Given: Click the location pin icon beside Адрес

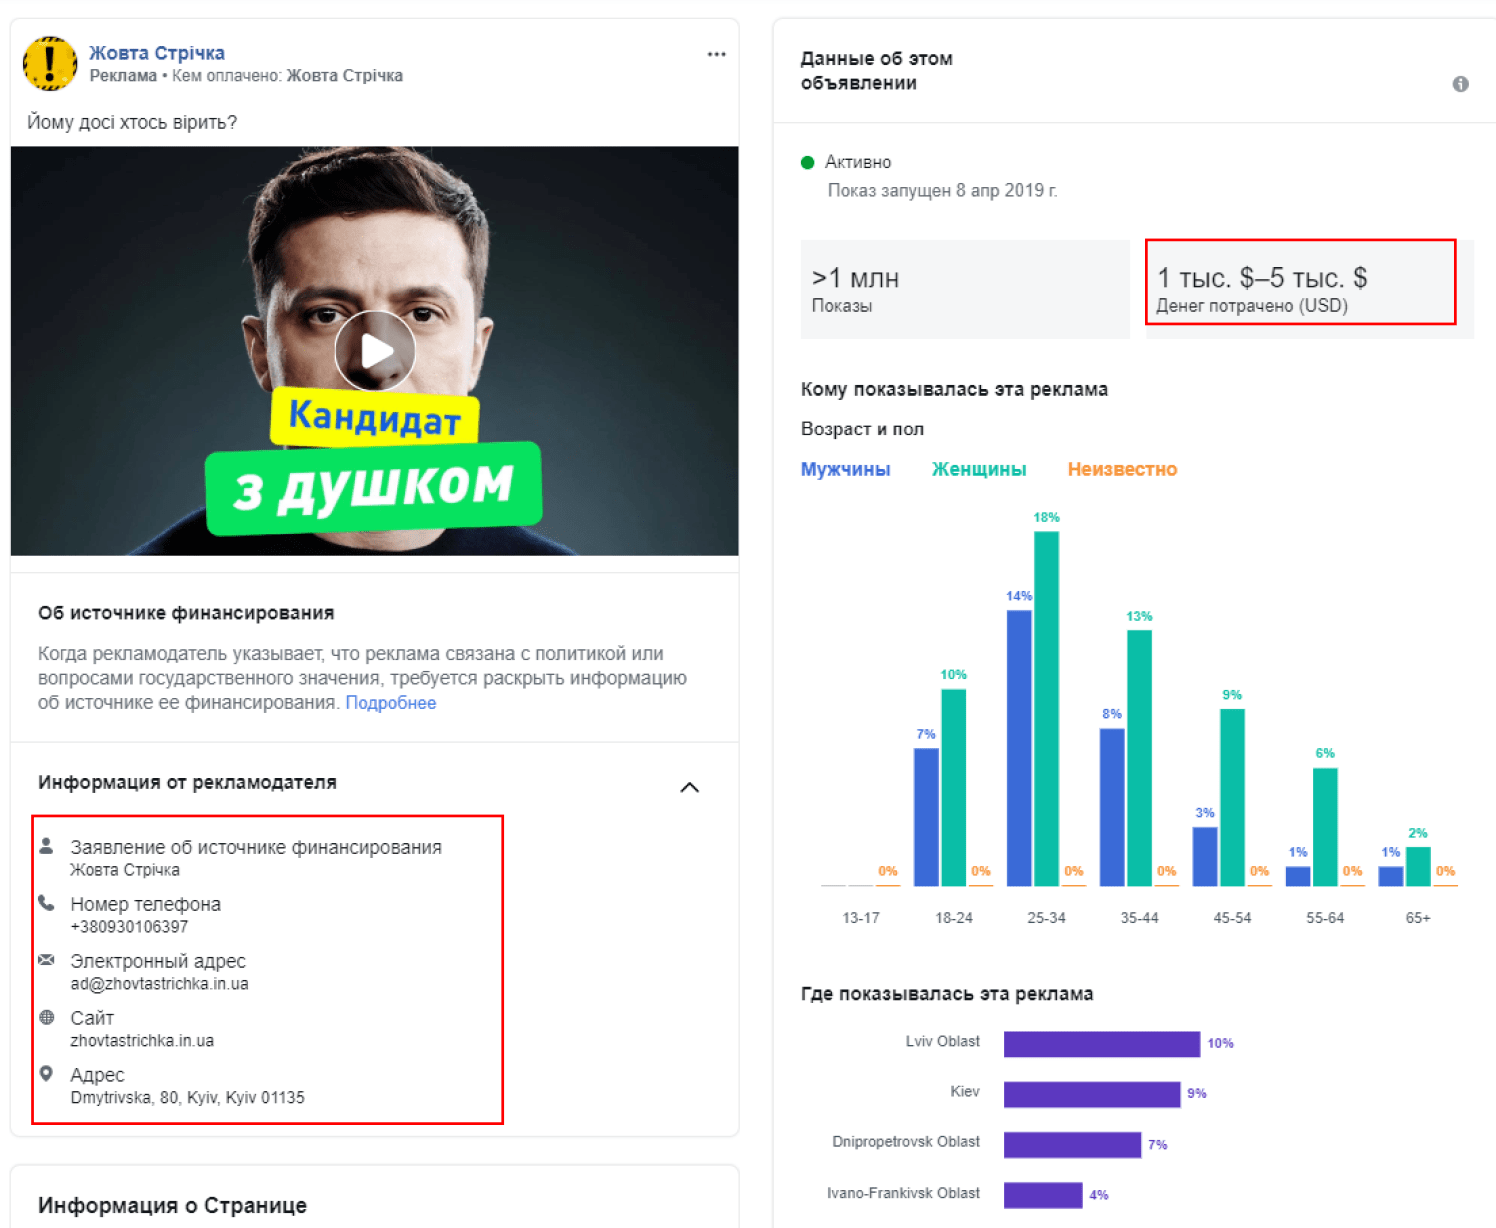Looking at the screenshot, I should pos(46,1074).
